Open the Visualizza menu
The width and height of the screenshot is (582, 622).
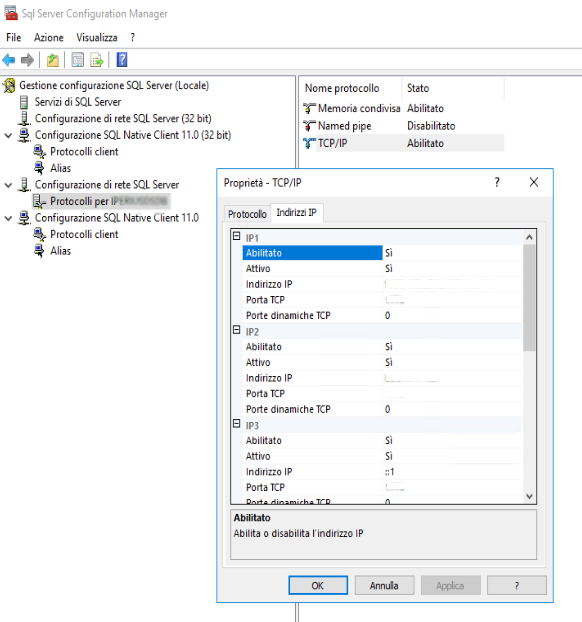click(97, 38)
